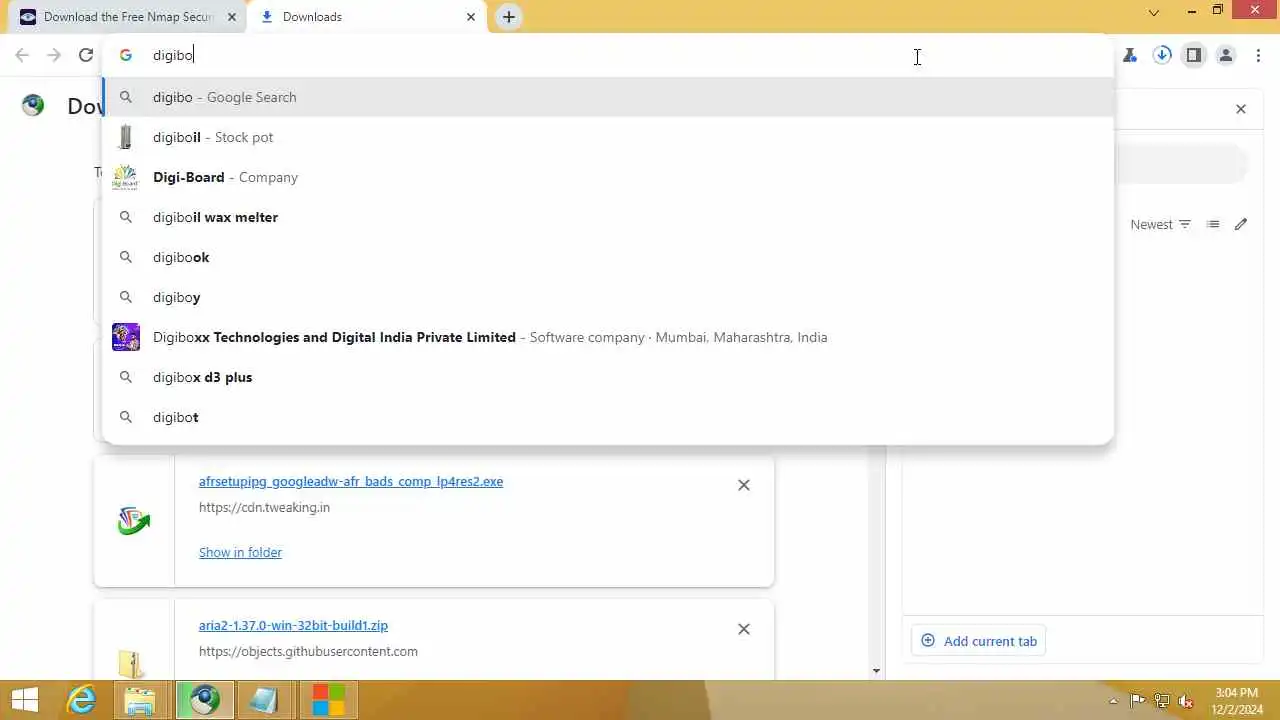Show hidden system tray icons arrow
This screenshot has height=720, width=1280.
[x=1113, y=701]
